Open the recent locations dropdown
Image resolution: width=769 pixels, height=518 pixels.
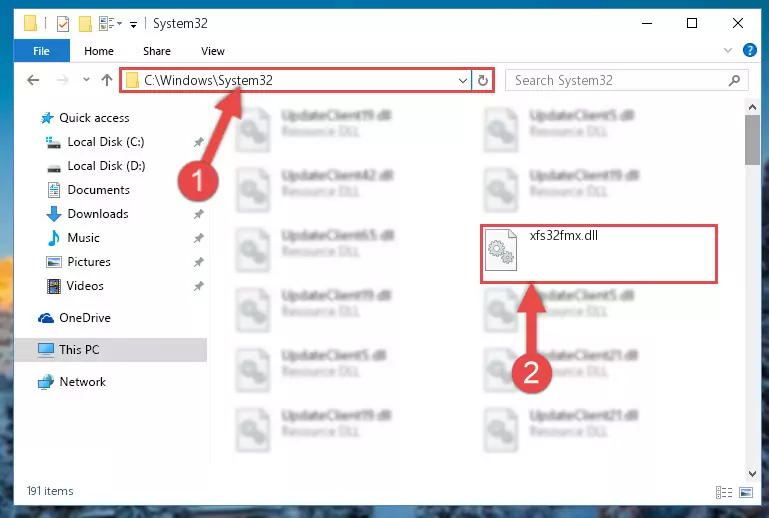pyautogui.click(x=86, y=79)
